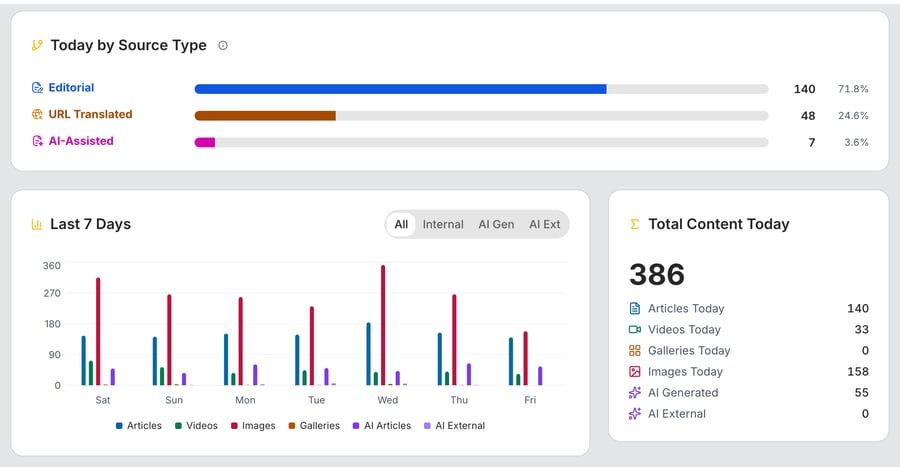Screen dimensions: 900x467
Task: Click the AI Generated value 55
Action: click(x=862, y=393)
